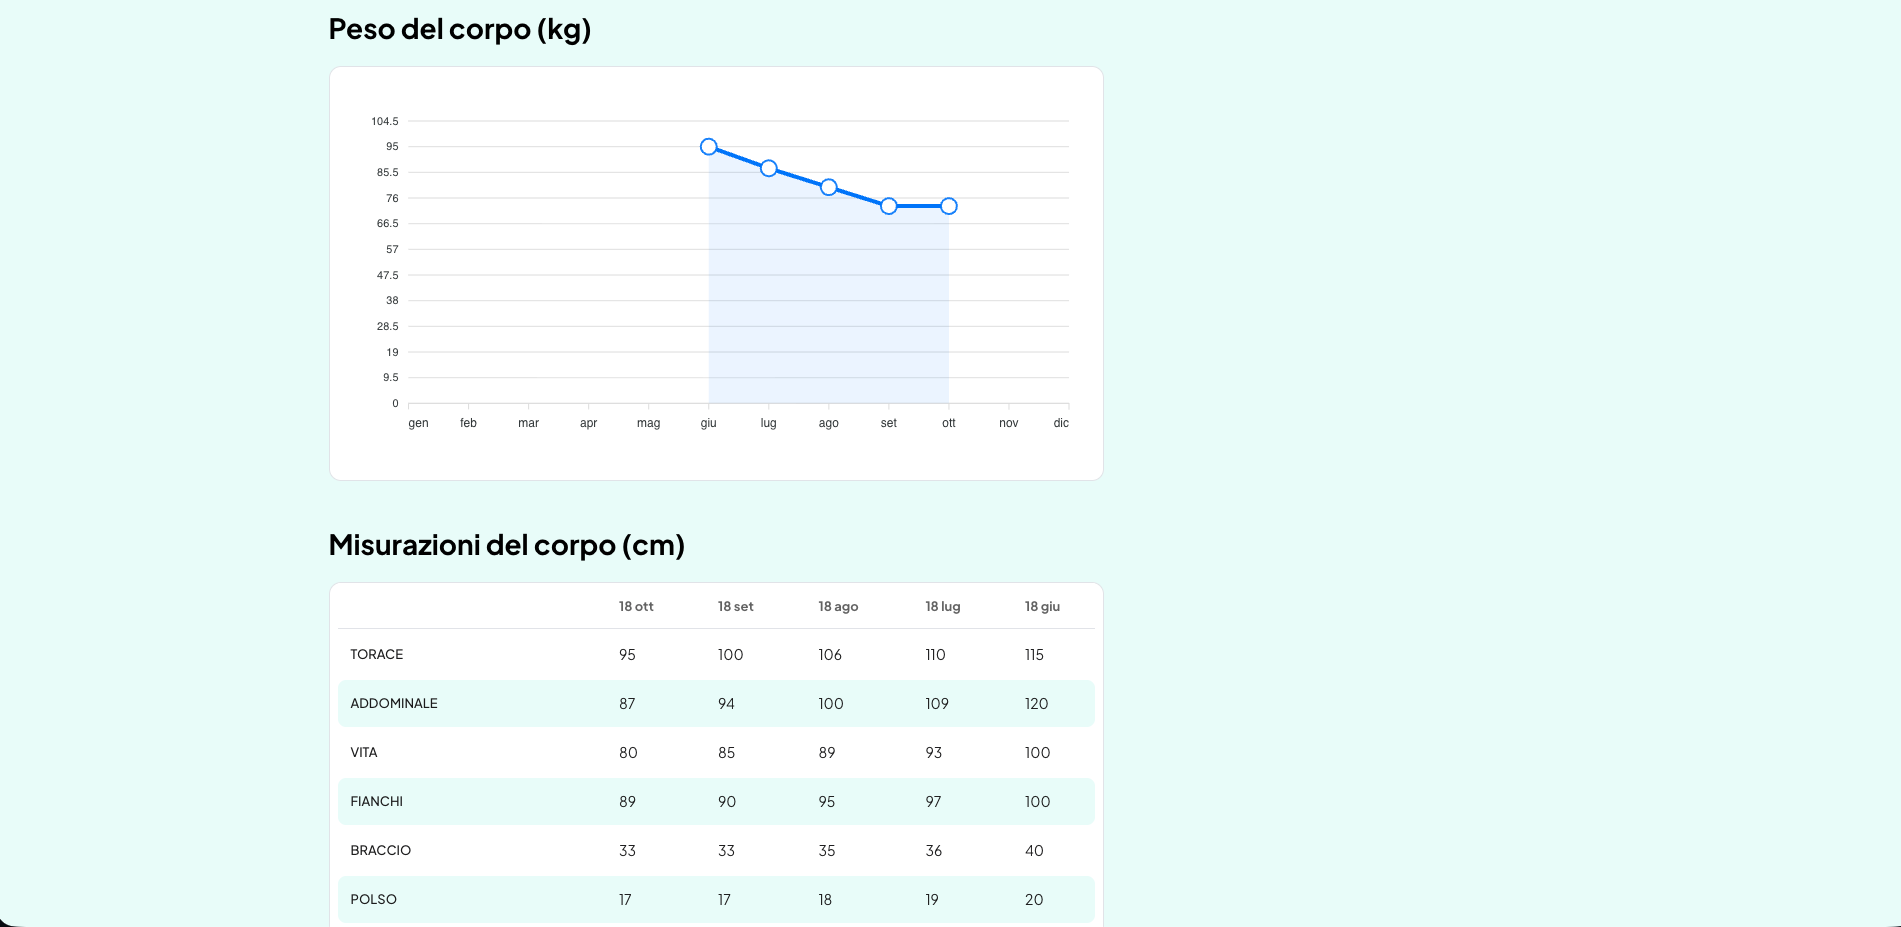The height and width of the screenshot is (927, 1901).
Task: Click the 'Misurazioni del corpo (cm)' heading
Action: tap(506, 545)
